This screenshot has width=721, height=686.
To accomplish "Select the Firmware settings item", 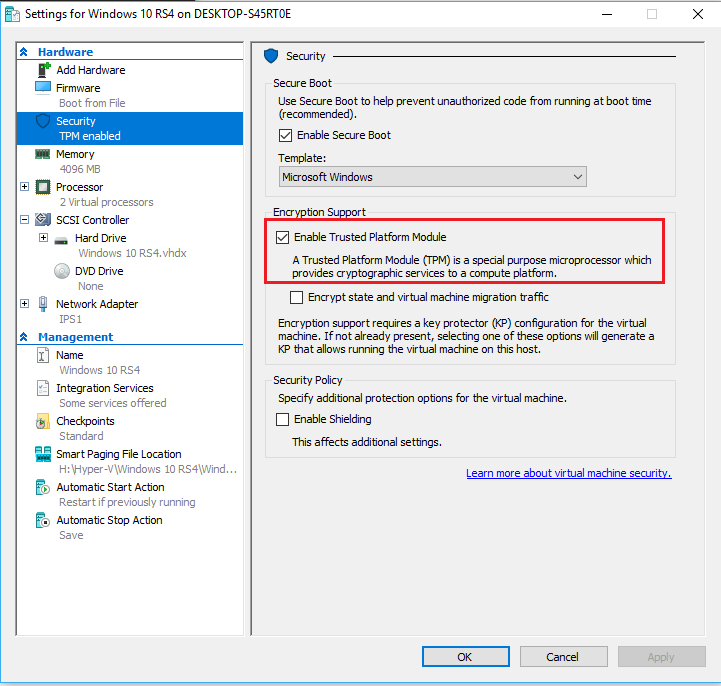I will tap(78, 88).
